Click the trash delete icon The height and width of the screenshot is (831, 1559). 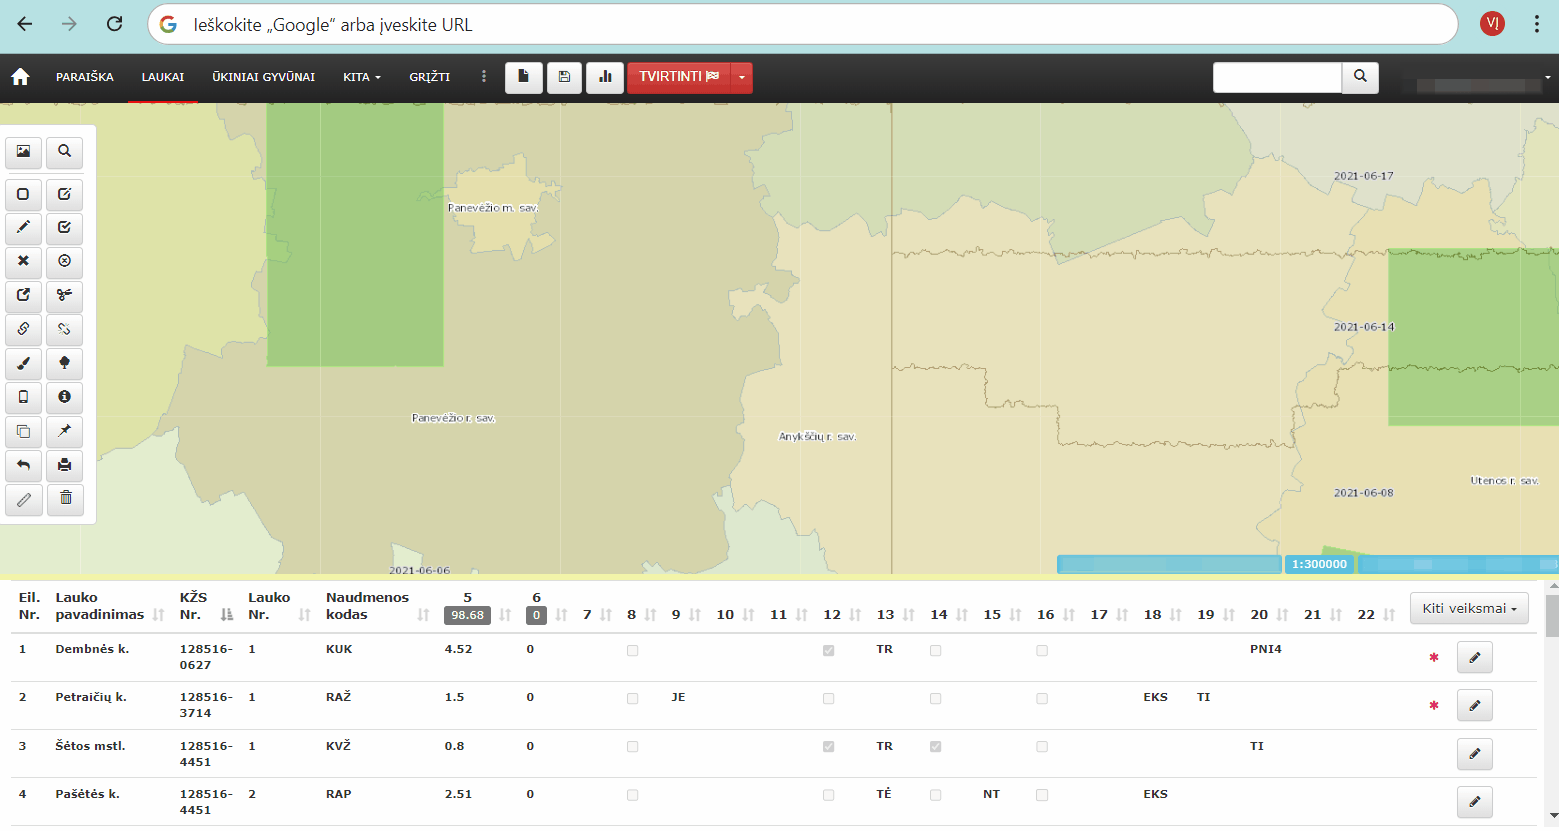click(64, 498)
